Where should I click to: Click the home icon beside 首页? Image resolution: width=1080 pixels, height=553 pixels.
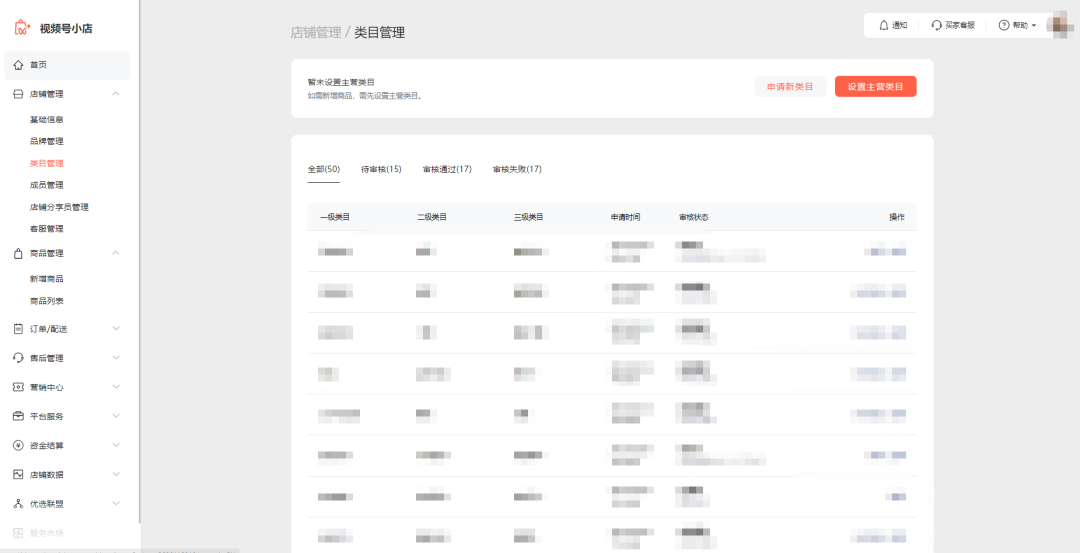(x=18, y=65)
